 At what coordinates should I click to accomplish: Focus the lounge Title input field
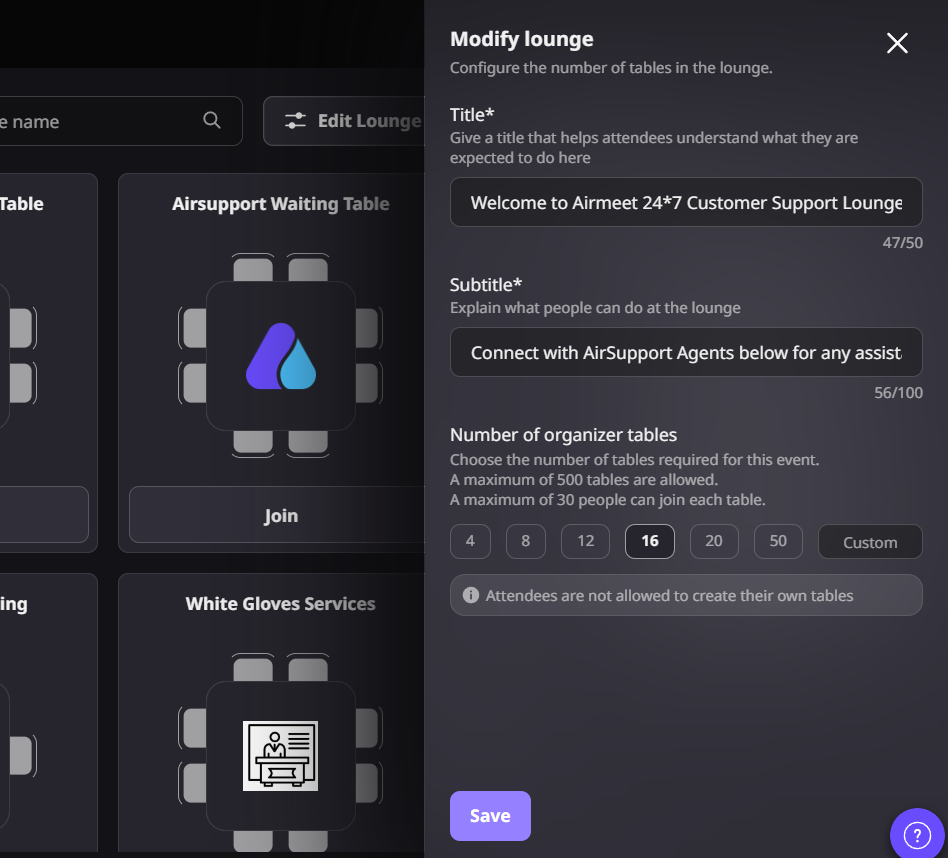click(x=686, y=202)
